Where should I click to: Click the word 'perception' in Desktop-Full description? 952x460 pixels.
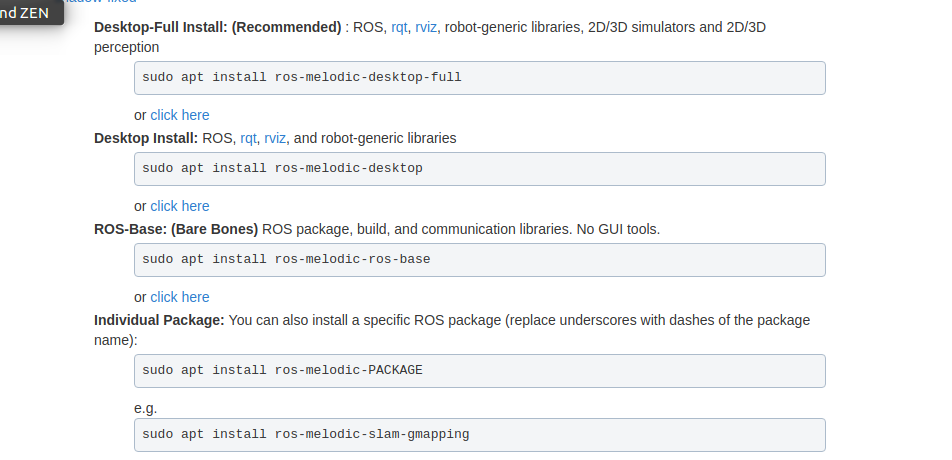126,47
